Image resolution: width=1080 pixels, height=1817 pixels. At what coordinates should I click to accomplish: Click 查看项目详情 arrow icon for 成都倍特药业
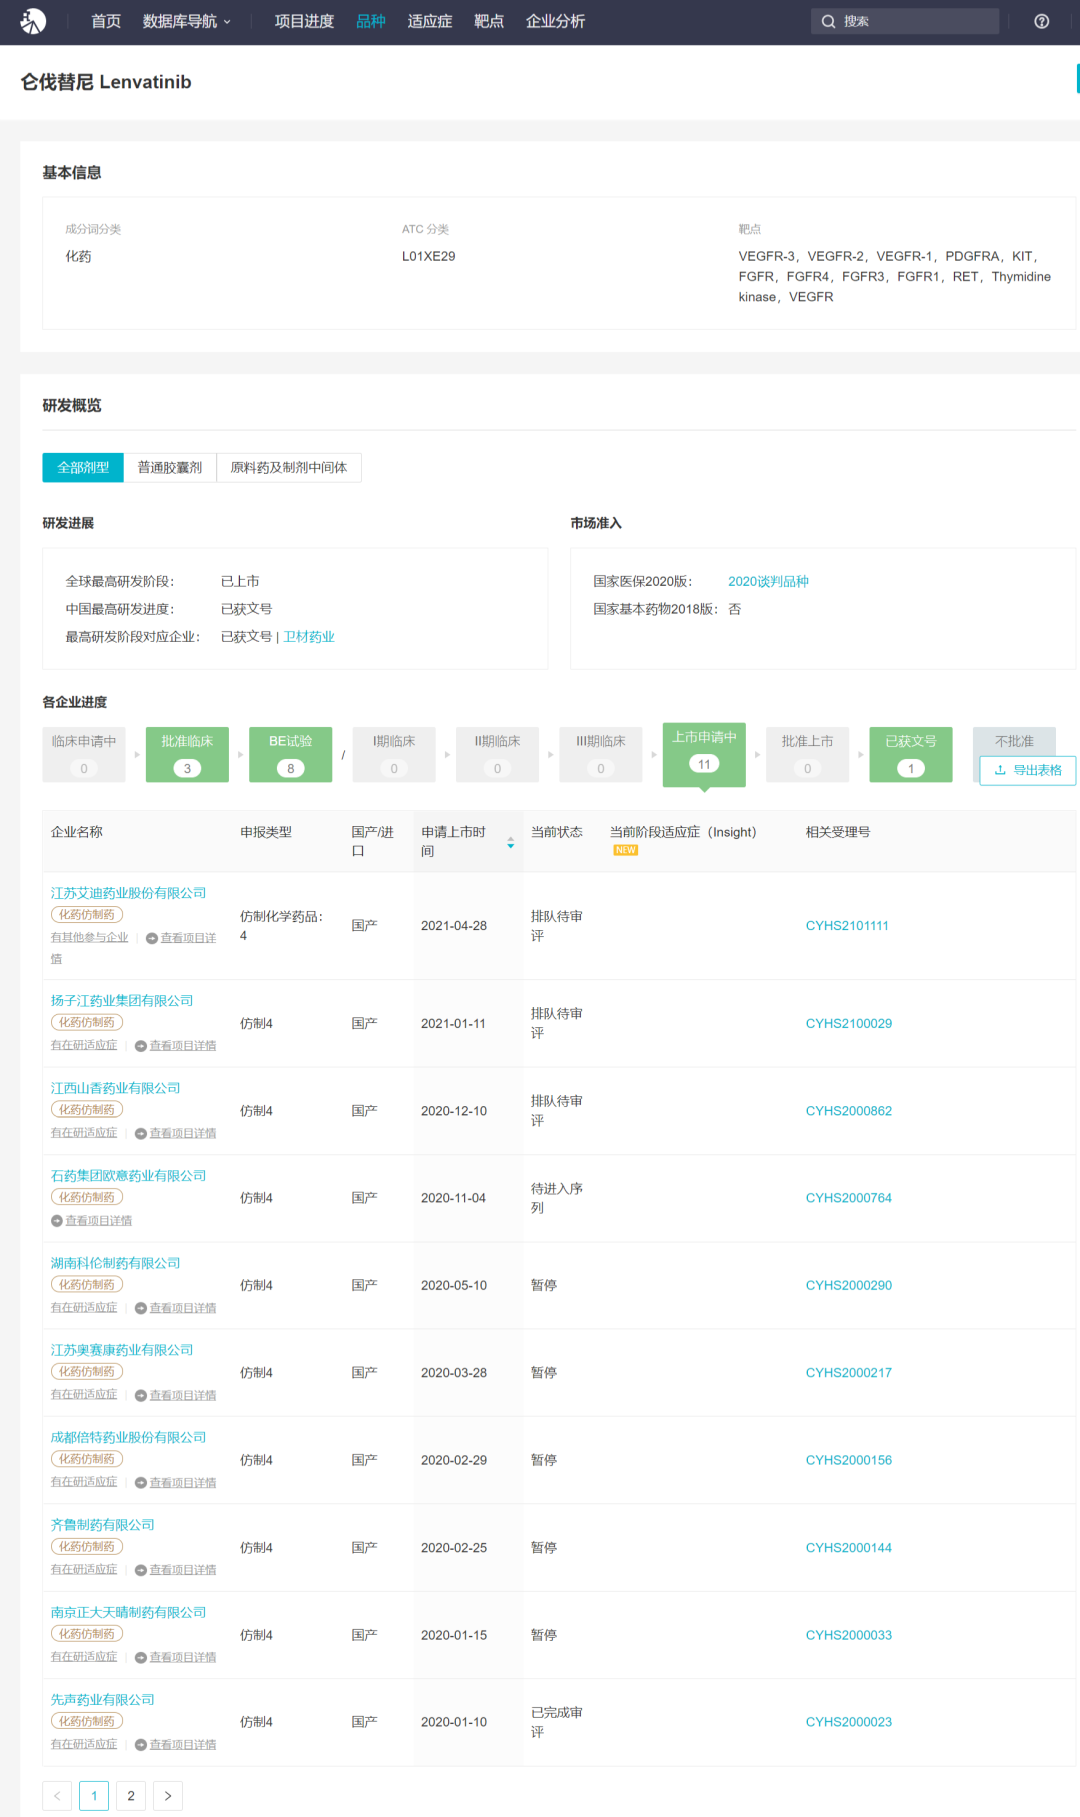[x=141, y=1483]
